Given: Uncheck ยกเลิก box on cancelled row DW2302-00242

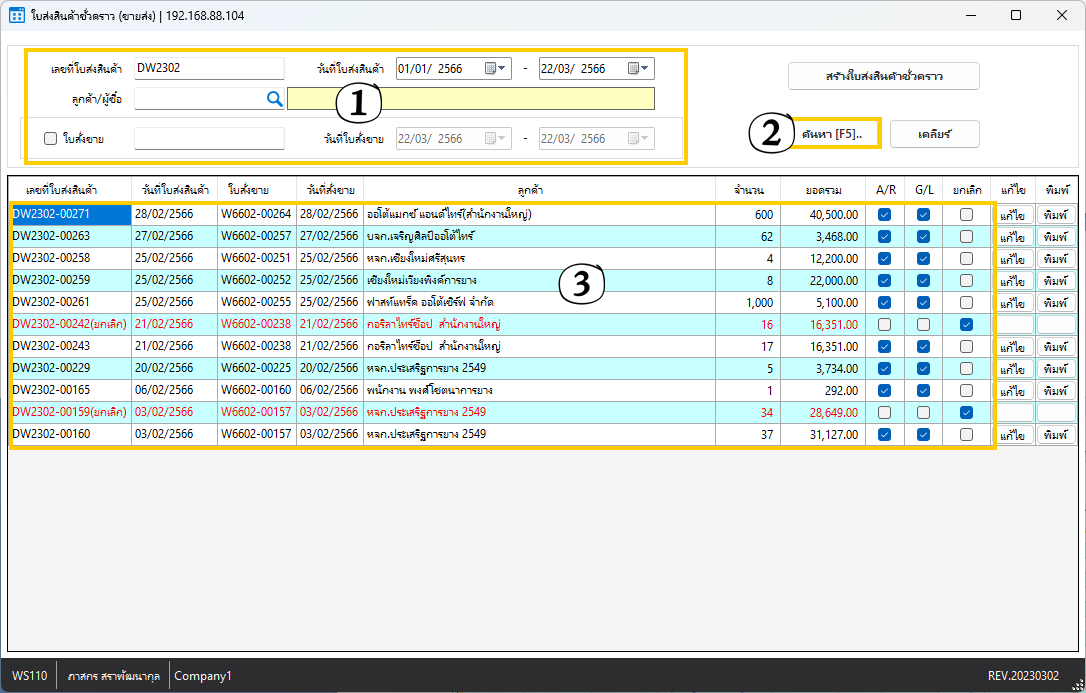Looking at the screenshot, I should point(966,325).
